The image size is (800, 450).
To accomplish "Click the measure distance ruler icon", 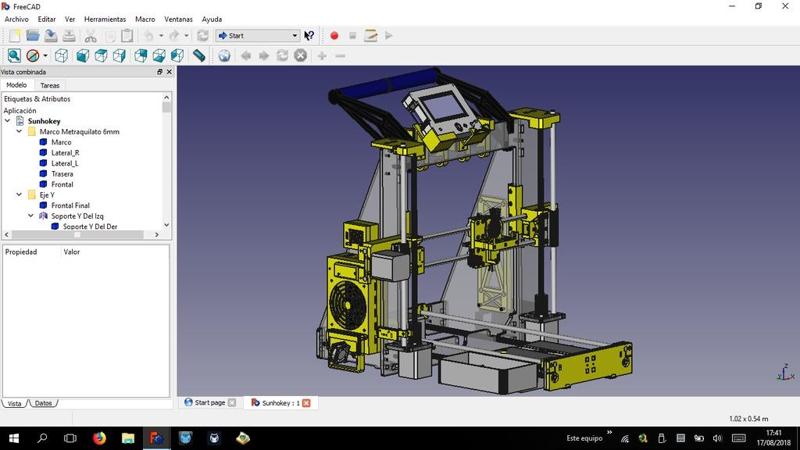I will pyautogui.click(x=199, y=56).
